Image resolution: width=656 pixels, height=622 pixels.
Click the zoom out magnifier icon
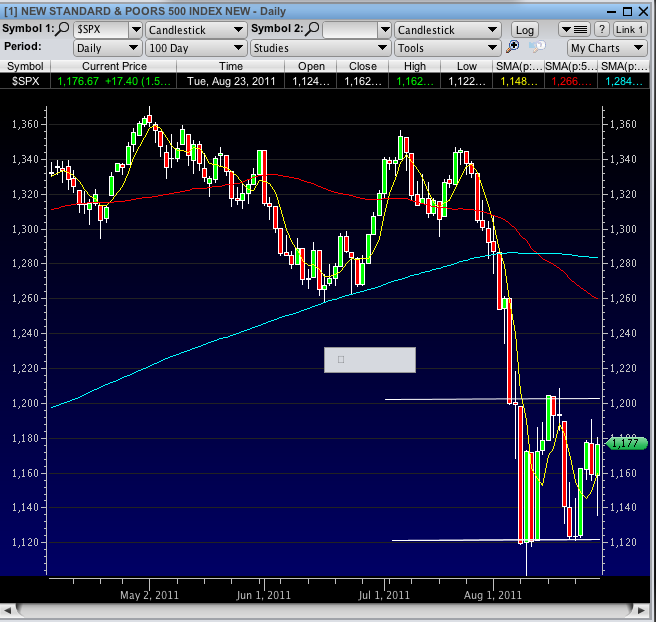tap(537, 47)
